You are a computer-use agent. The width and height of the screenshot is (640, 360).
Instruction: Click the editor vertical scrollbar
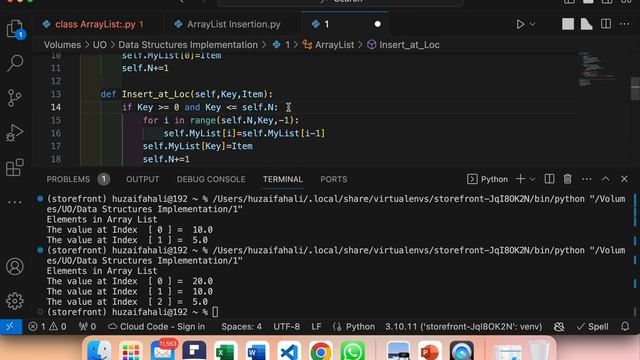(635, 88)
